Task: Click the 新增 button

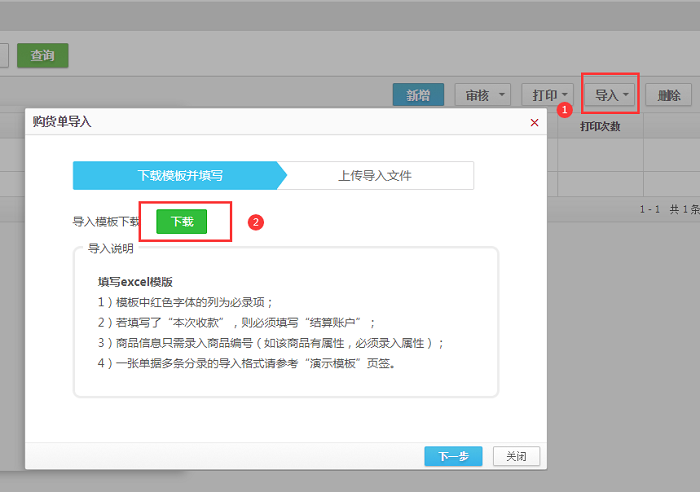Action: 418,95
